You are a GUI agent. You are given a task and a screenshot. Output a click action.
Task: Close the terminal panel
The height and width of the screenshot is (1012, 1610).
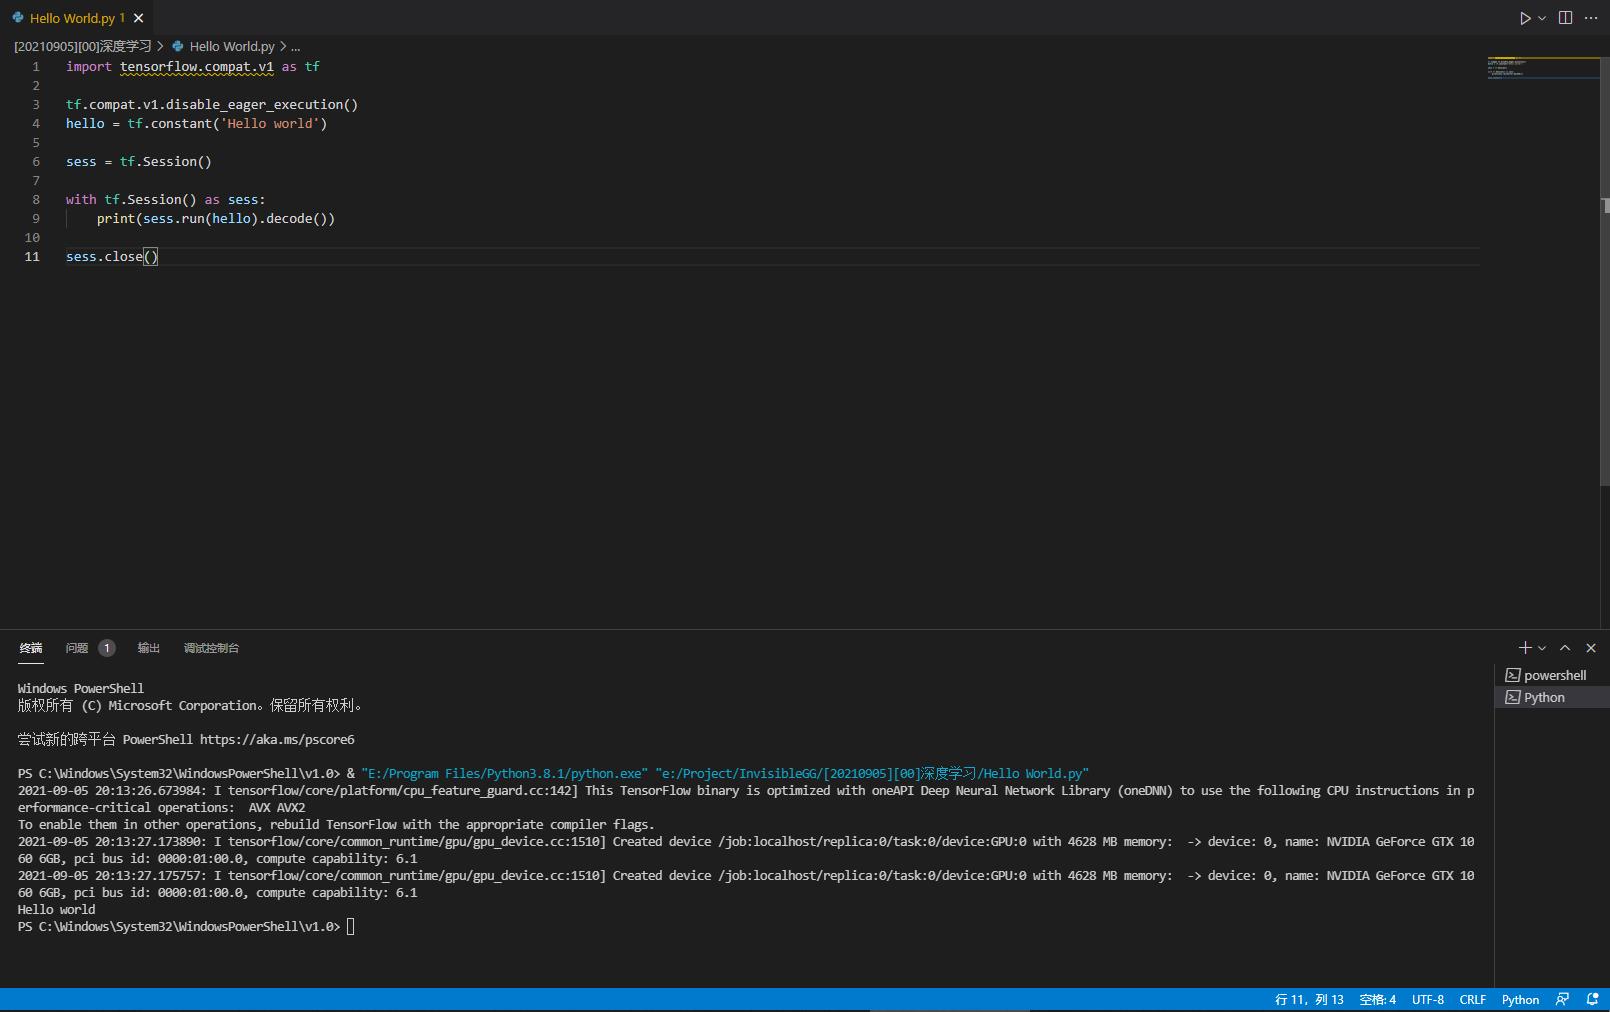click(x=1591, y=648)
